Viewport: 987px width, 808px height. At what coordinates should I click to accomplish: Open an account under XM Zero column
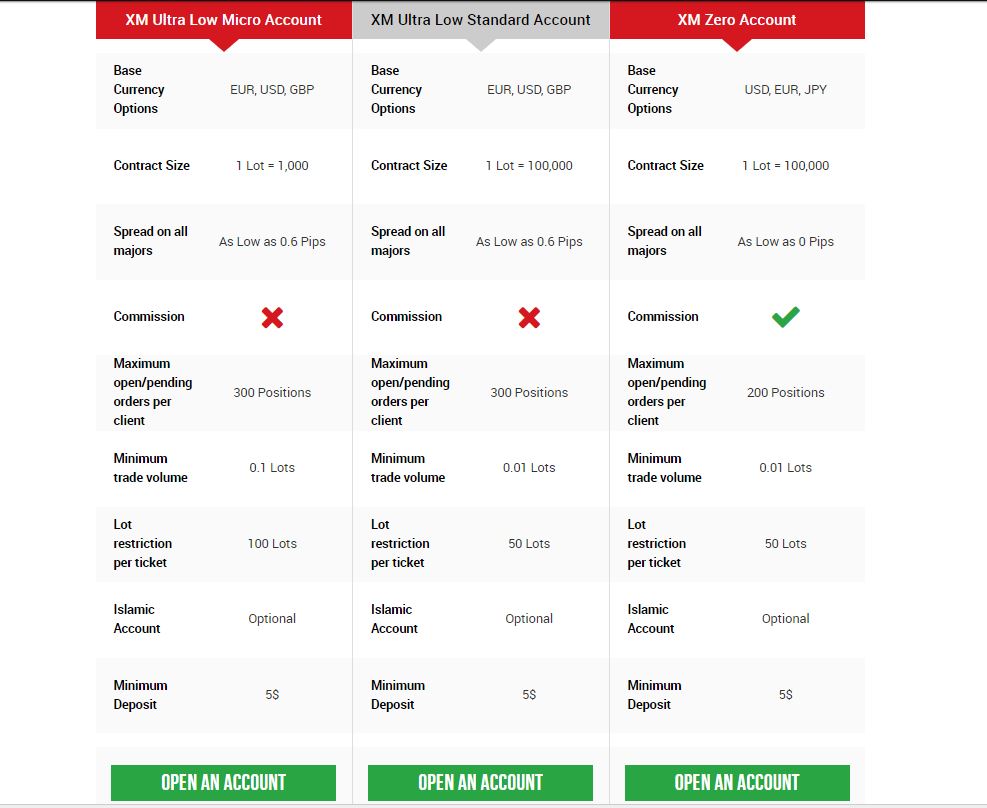737,782
